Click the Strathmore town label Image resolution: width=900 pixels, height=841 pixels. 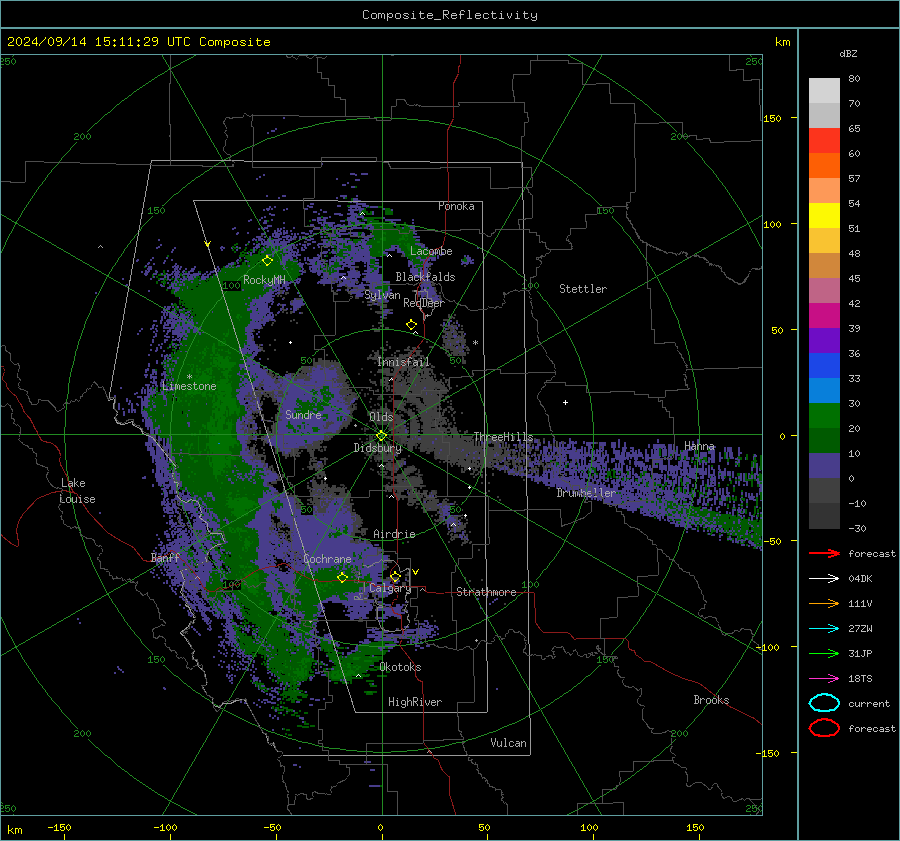coord(486,592)
